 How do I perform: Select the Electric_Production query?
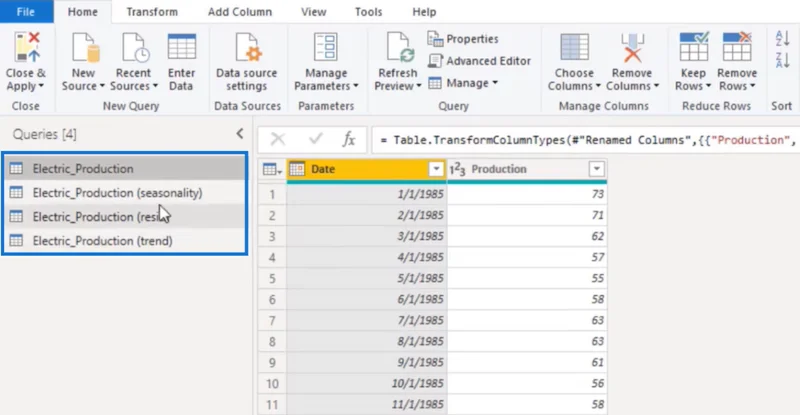coord(125,168)
